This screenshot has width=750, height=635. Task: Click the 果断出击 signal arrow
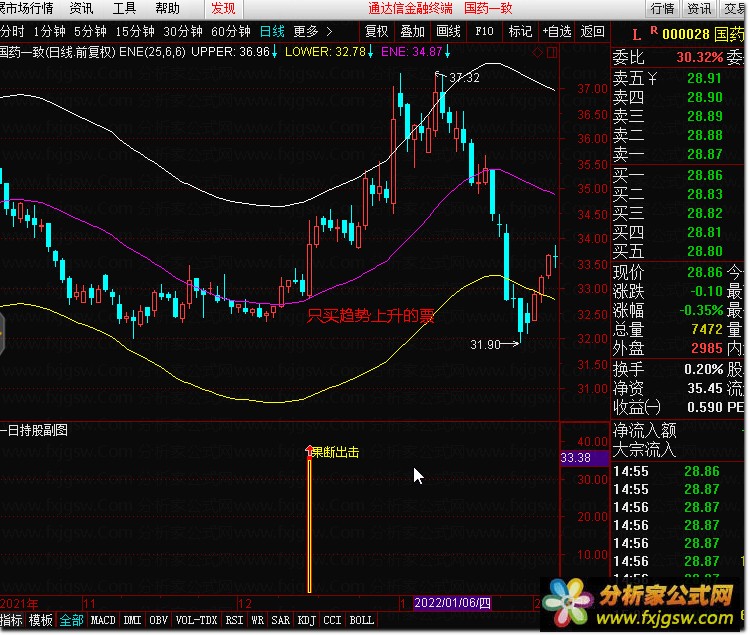tap(309, 451)
